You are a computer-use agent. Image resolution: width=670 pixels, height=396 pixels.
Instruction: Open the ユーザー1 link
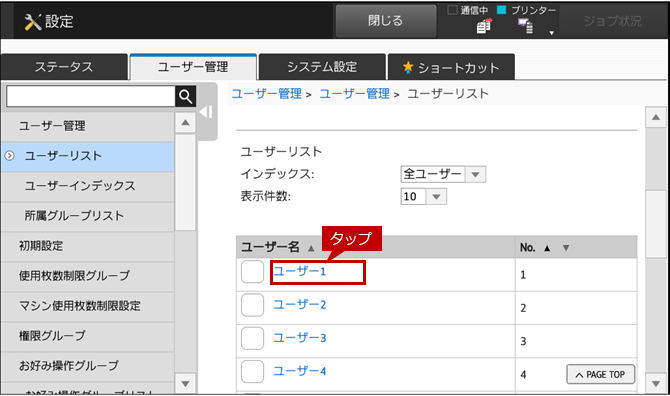coord(299,272)
